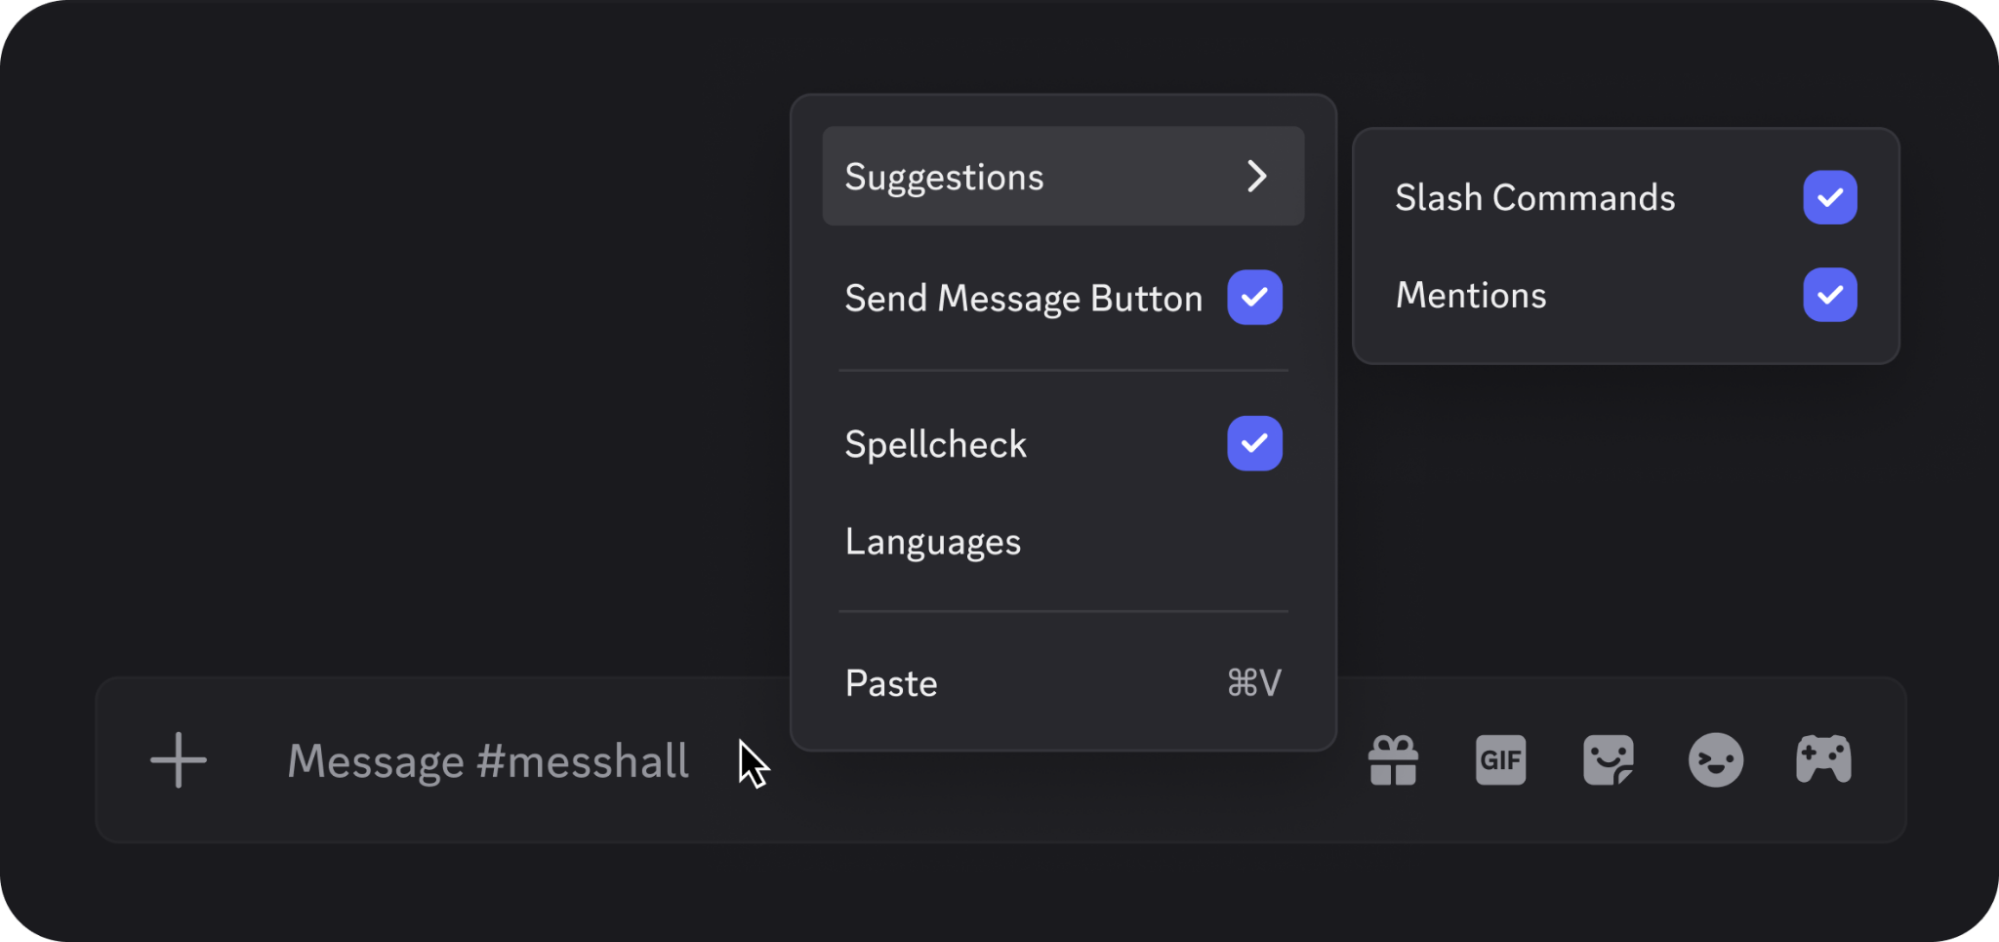This screenshot has height=942, width=1999.
Task: Open the emoji picker
Action: click(1716, 760)
